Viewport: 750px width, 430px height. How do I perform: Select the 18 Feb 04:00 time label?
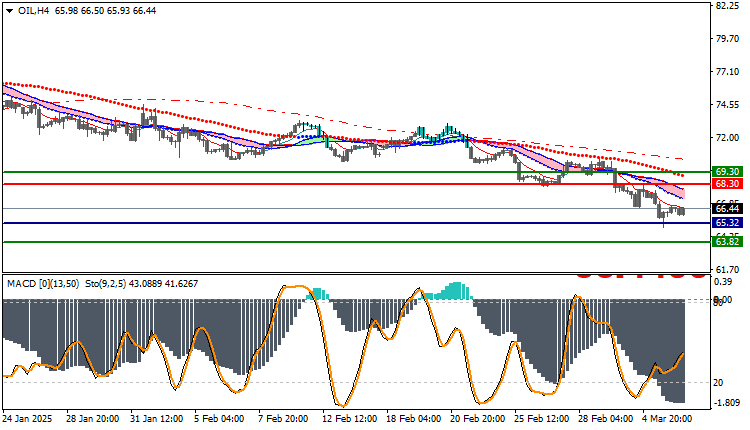(414, 419)
